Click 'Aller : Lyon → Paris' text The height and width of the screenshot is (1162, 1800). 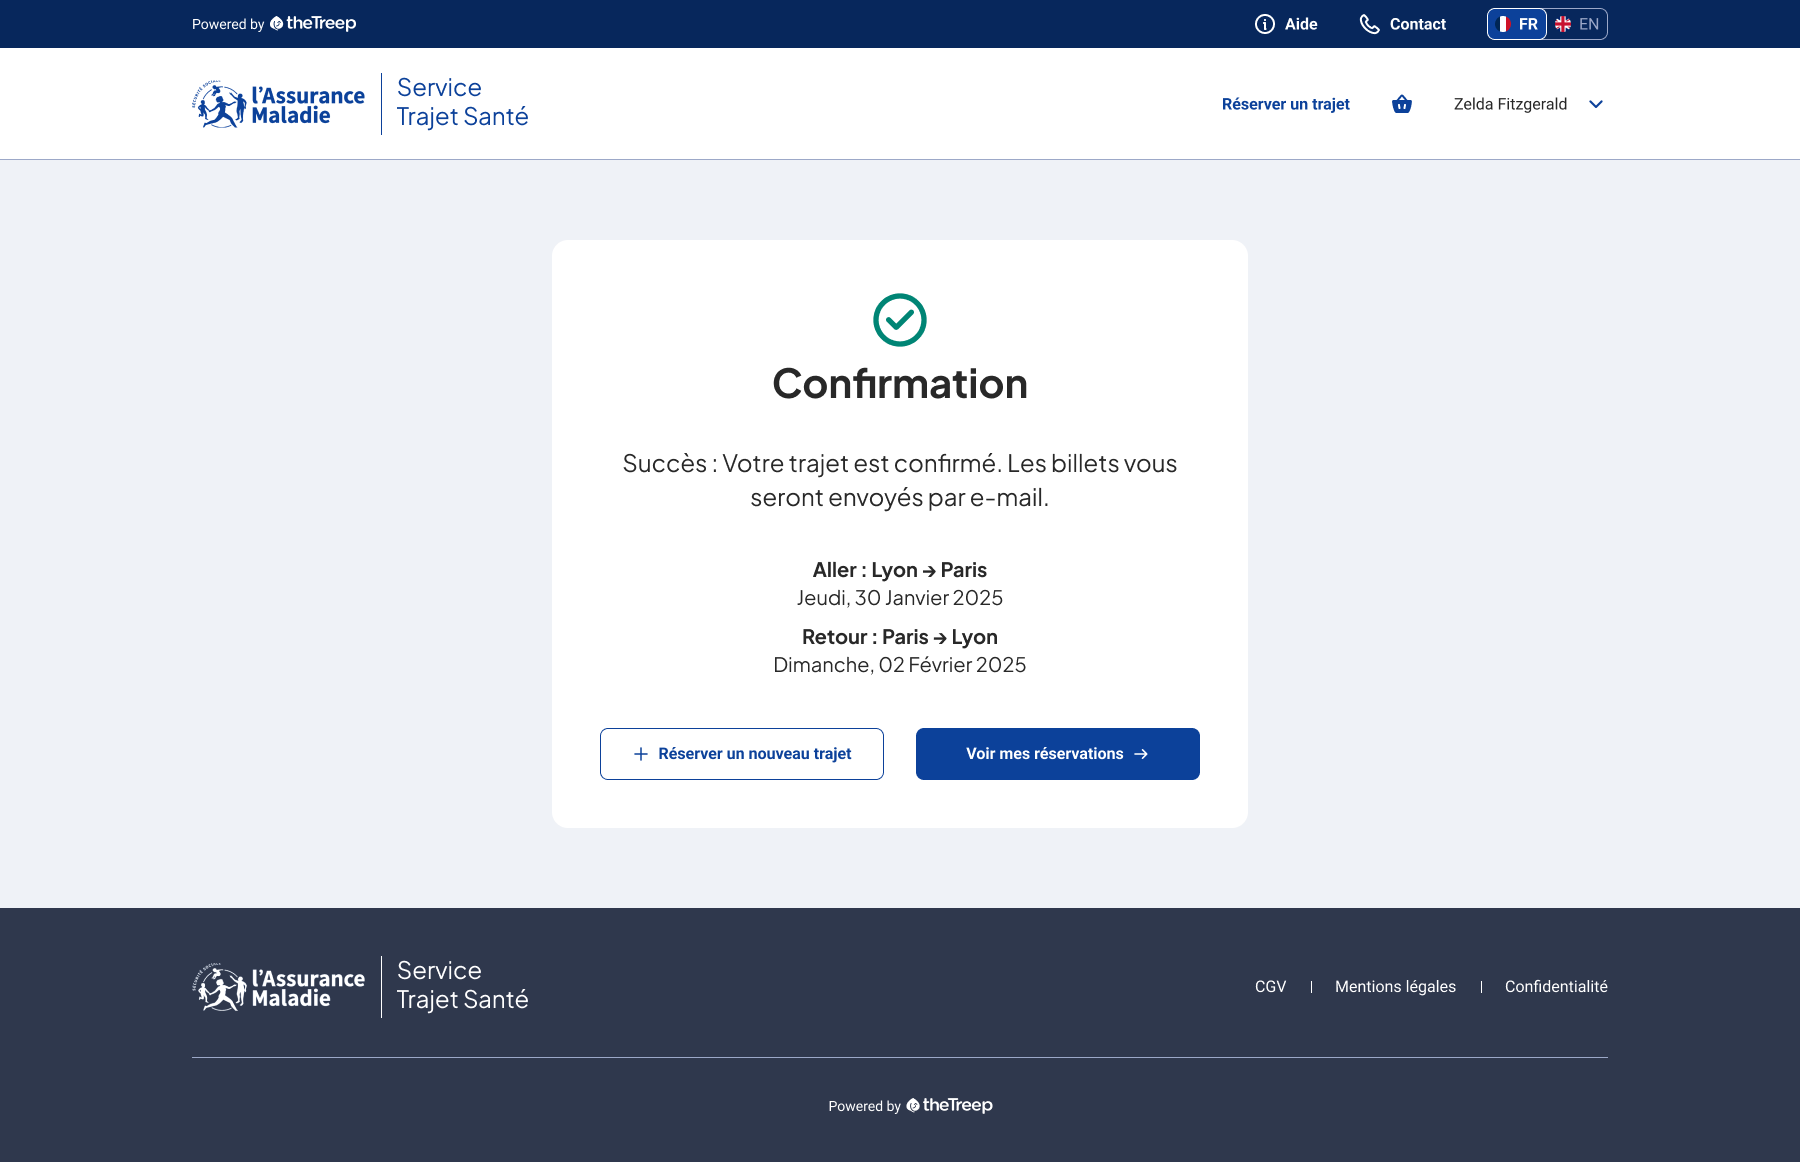(900, 570)
